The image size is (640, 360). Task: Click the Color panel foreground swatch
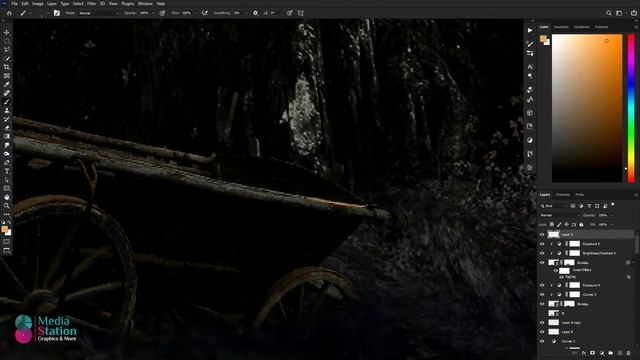(x=543, y=39)
